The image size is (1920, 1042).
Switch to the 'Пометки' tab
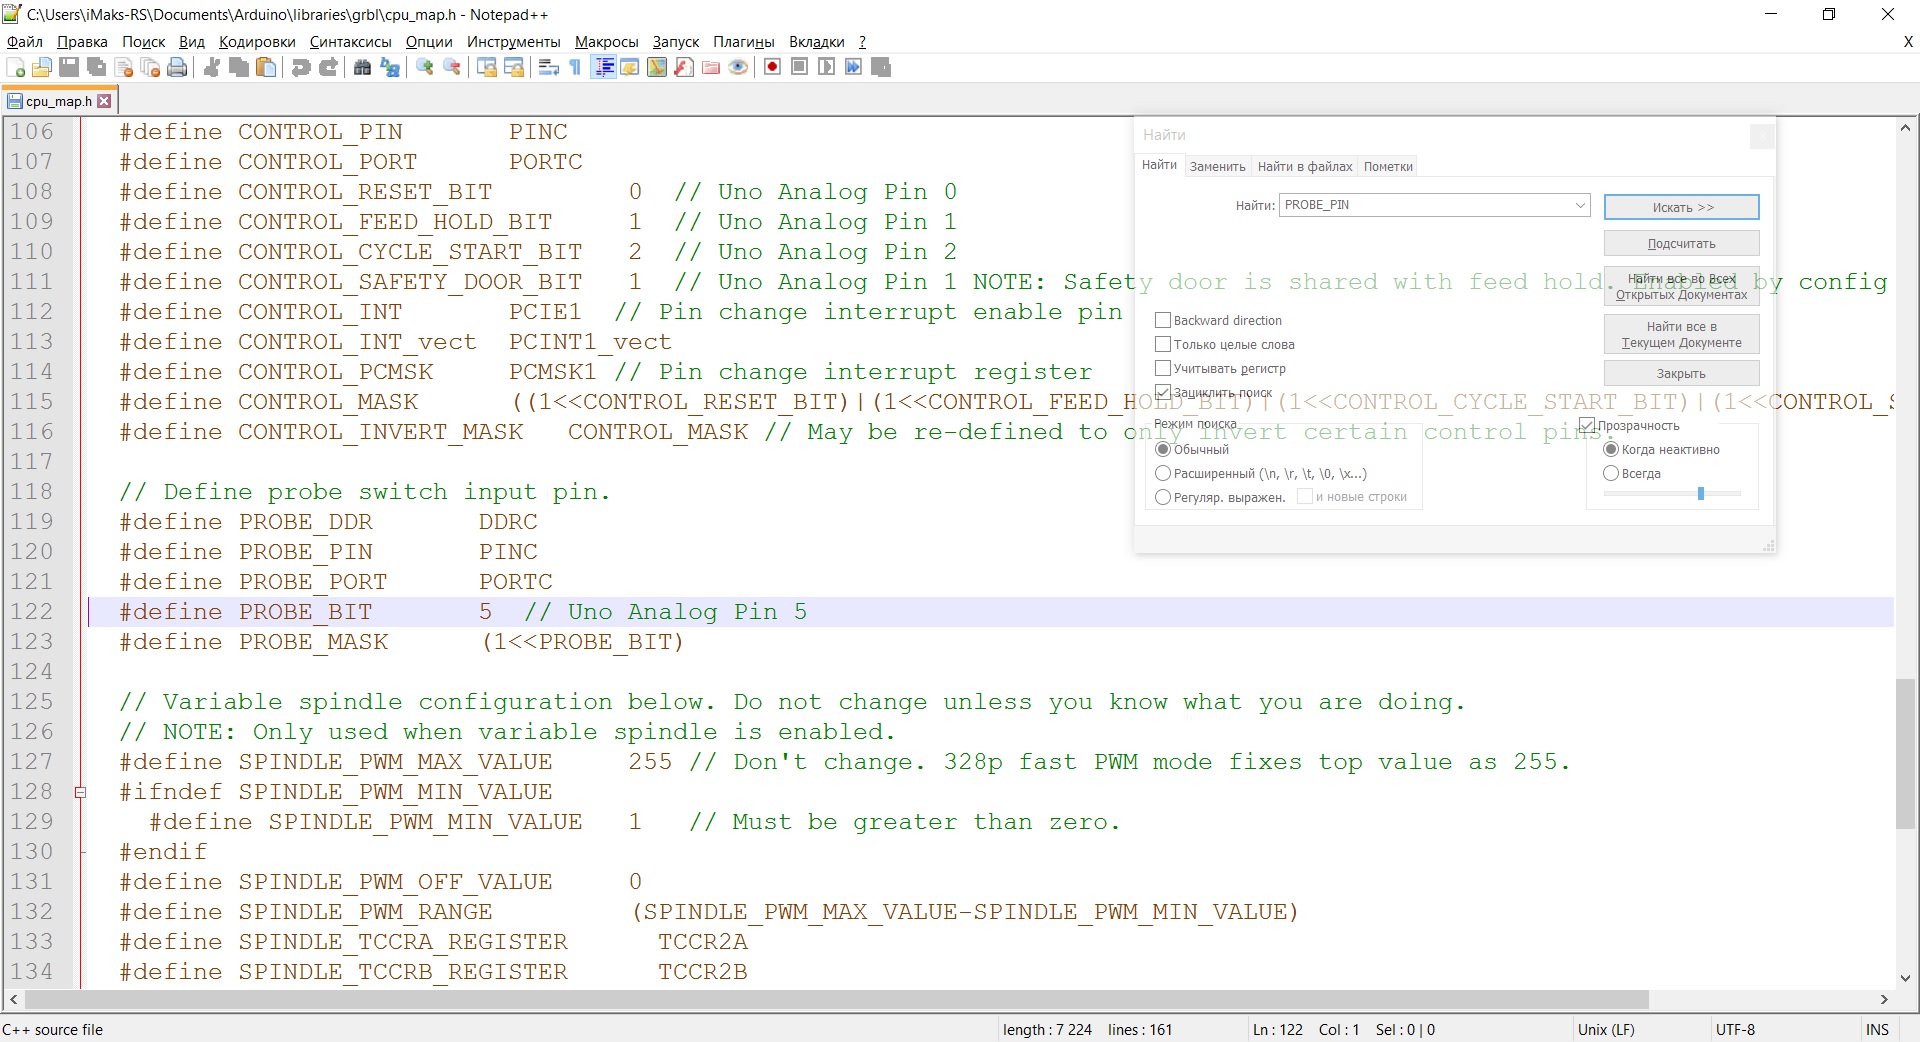pyautogui.click(x=1388, y=167)
